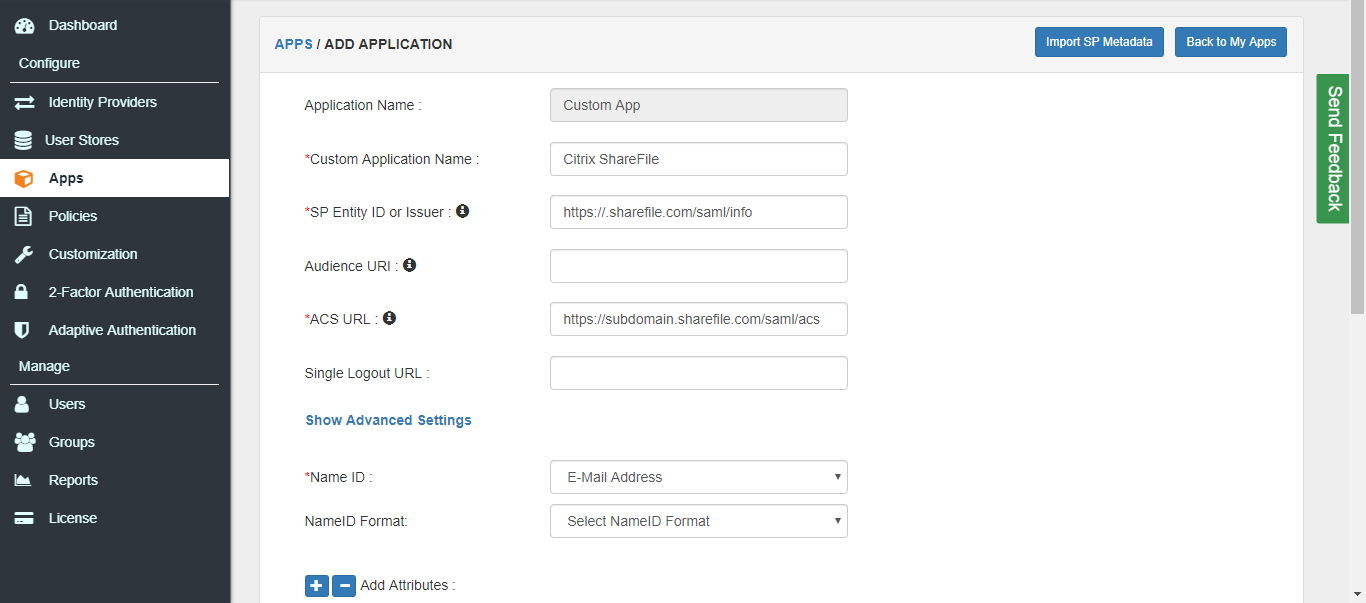The image size is (1366, 603).
Task: Click the minus remove attribute button
Action: (x=344, y=586)
